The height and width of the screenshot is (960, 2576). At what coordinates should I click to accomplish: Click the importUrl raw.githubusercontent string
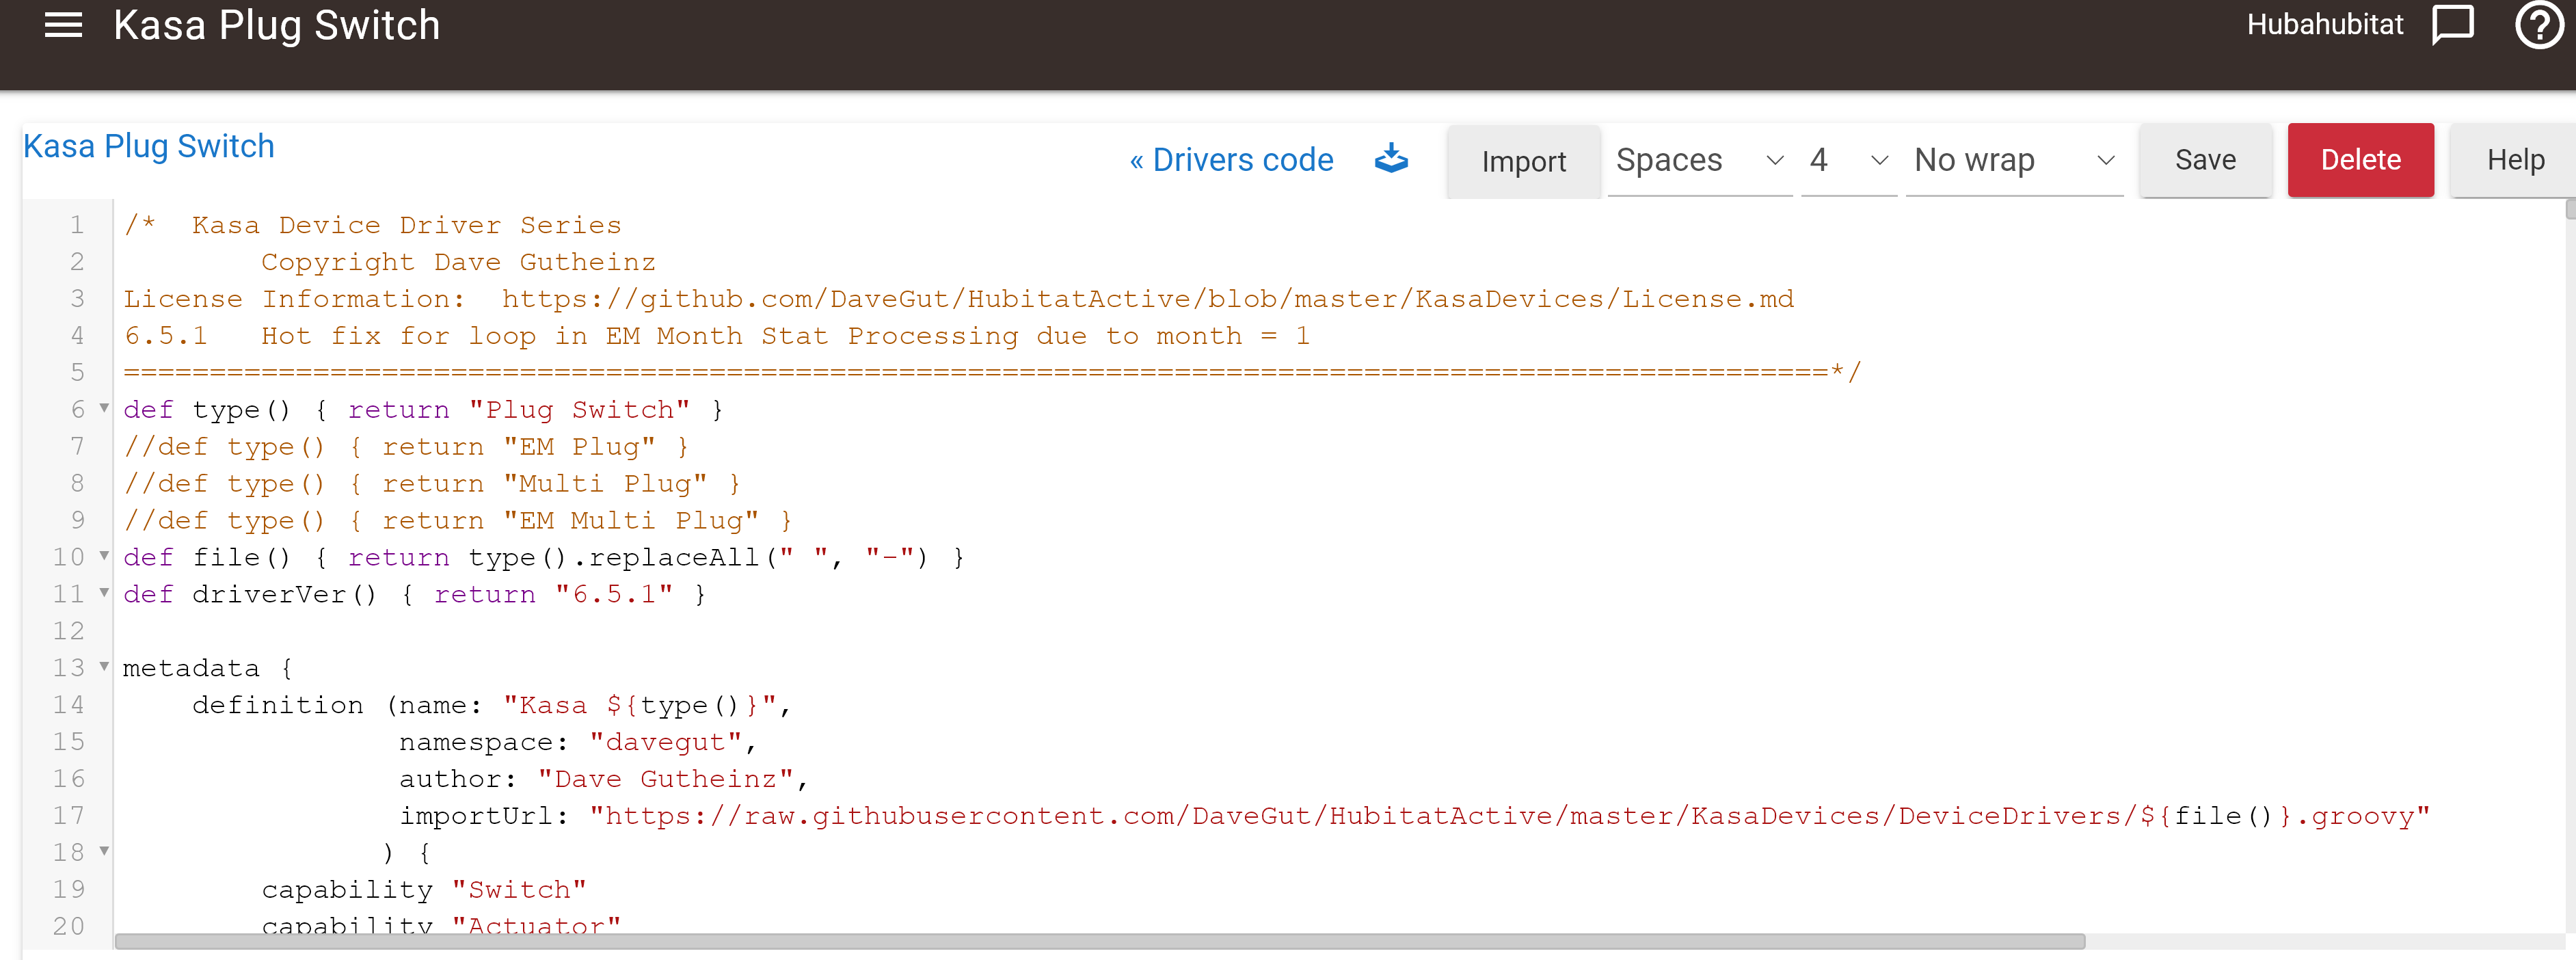1510,816
